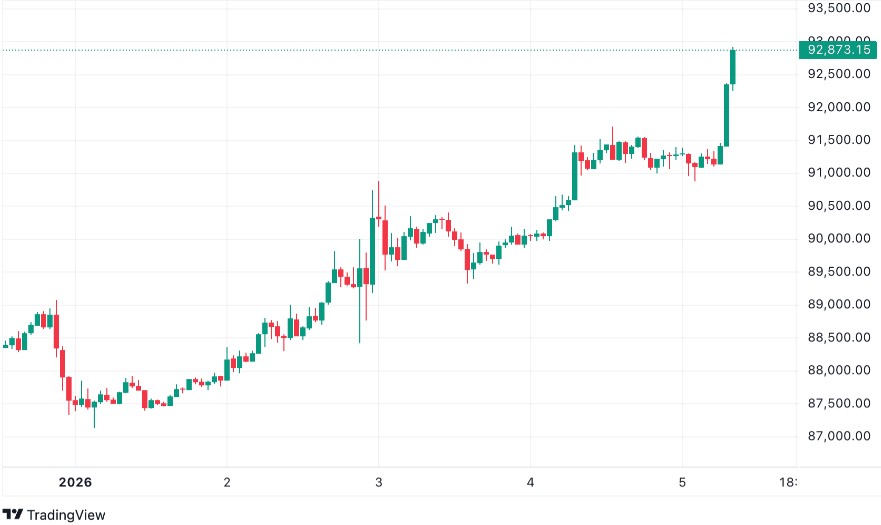Select the 89,000.00 price scale label

(835, 305)
